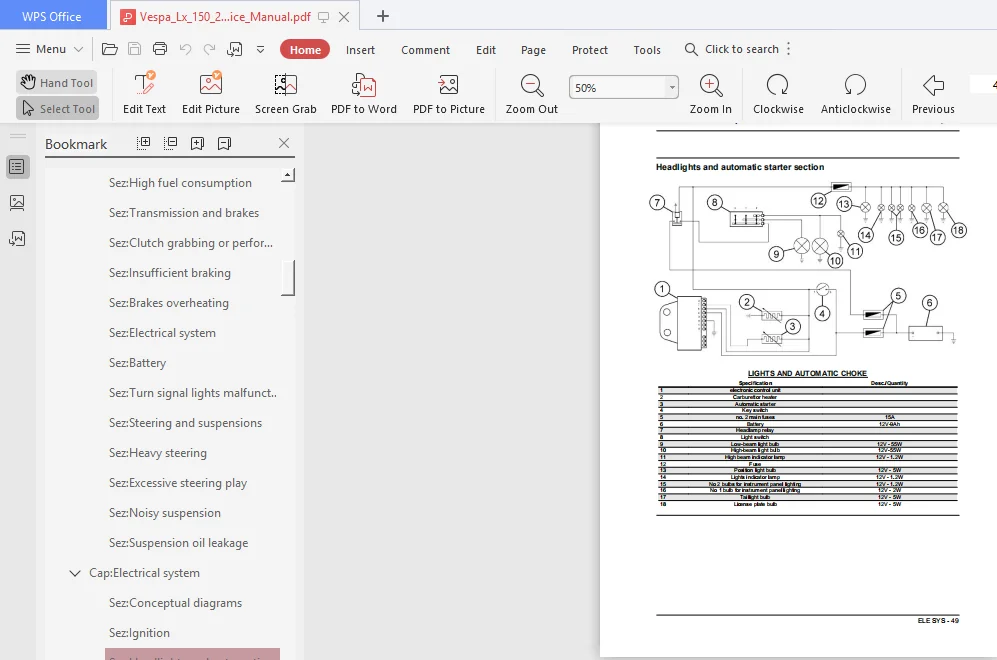Open bookmark Sez:Battery

(137, 362)
